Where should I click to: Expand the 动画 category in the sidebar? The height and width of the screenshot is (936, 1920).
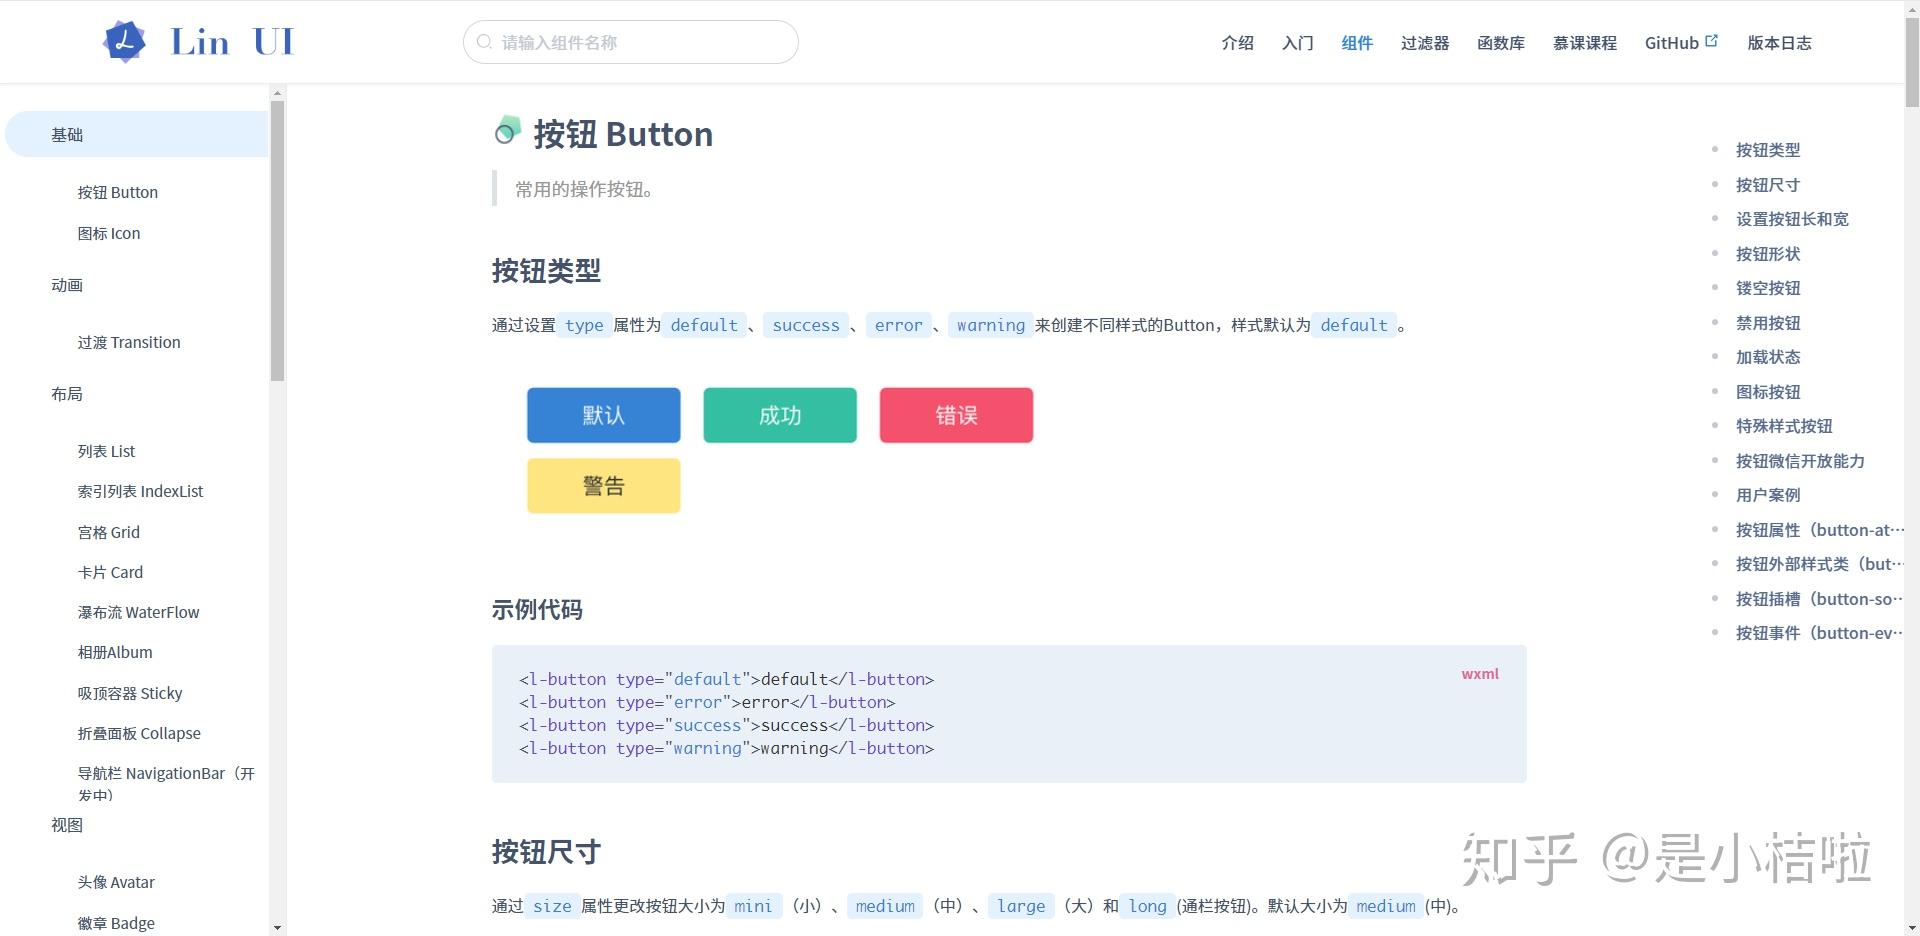pyautogui.click(x=66, y=285)
